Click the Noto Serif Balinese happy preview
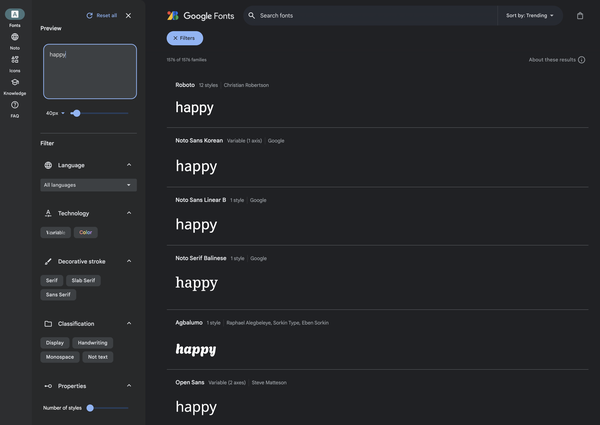 (197, 283)
